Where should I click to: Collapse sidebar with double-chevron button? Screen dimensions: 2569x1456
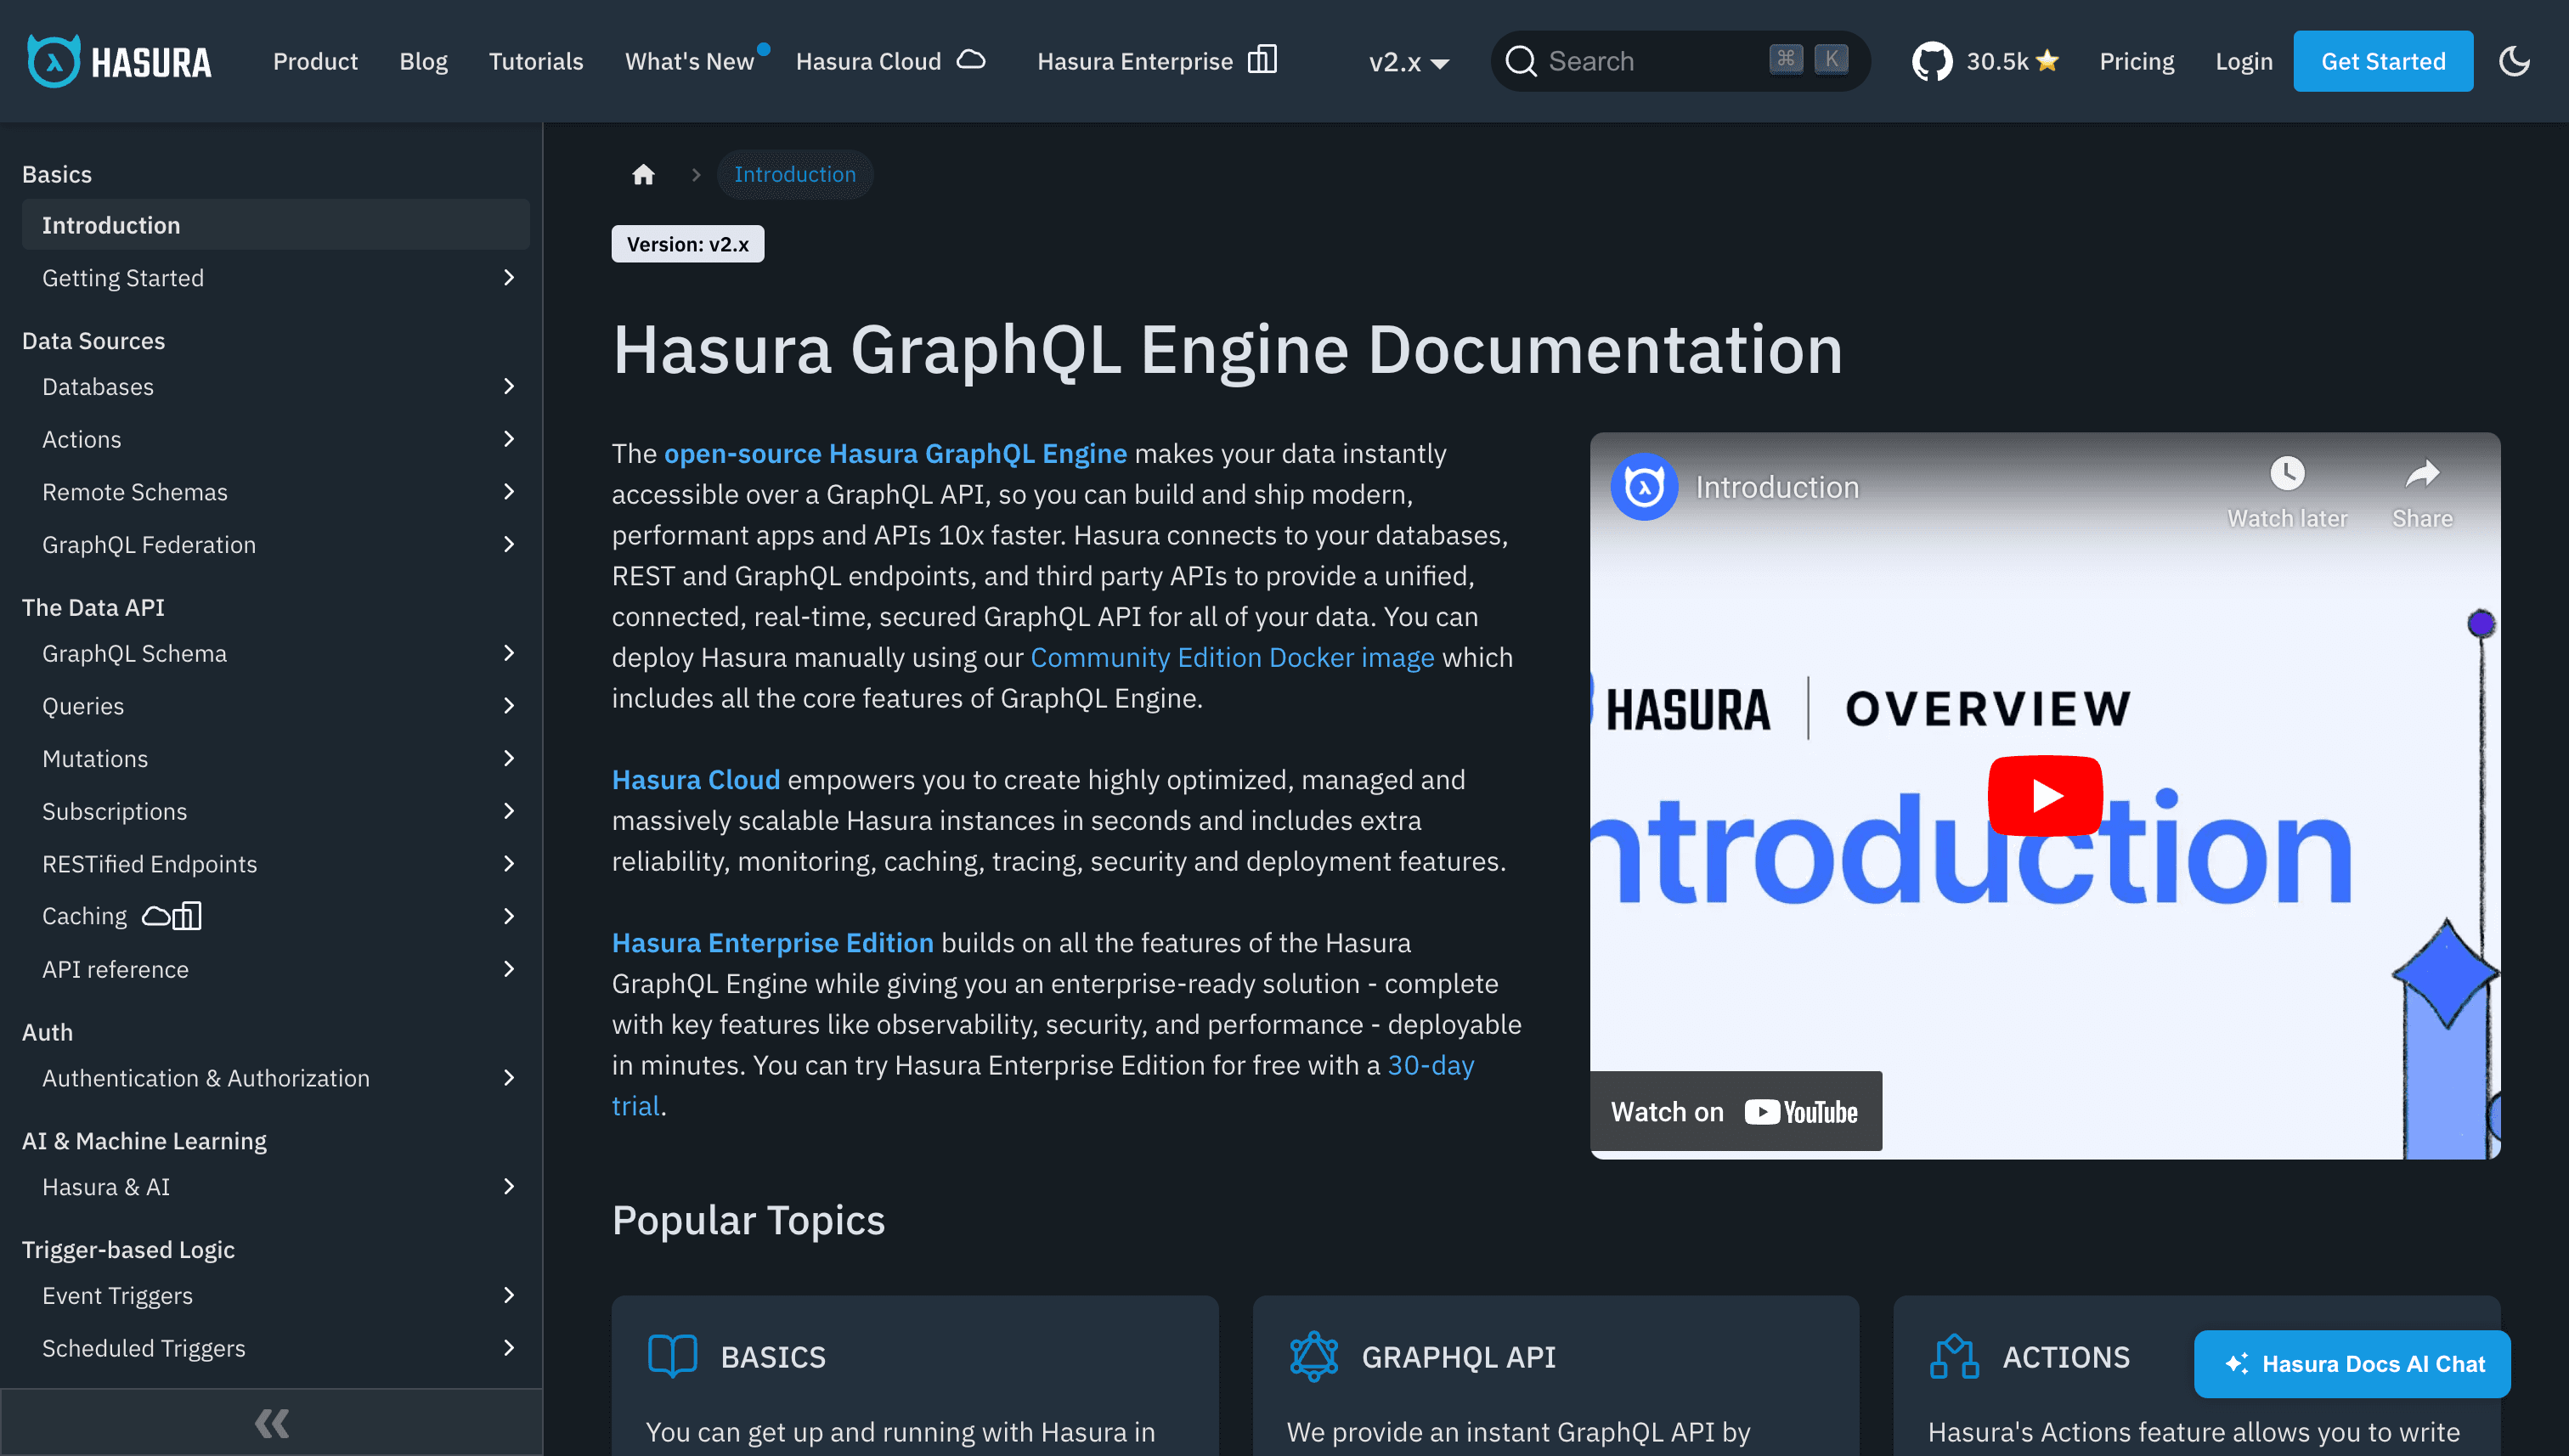pos(271,1422)
